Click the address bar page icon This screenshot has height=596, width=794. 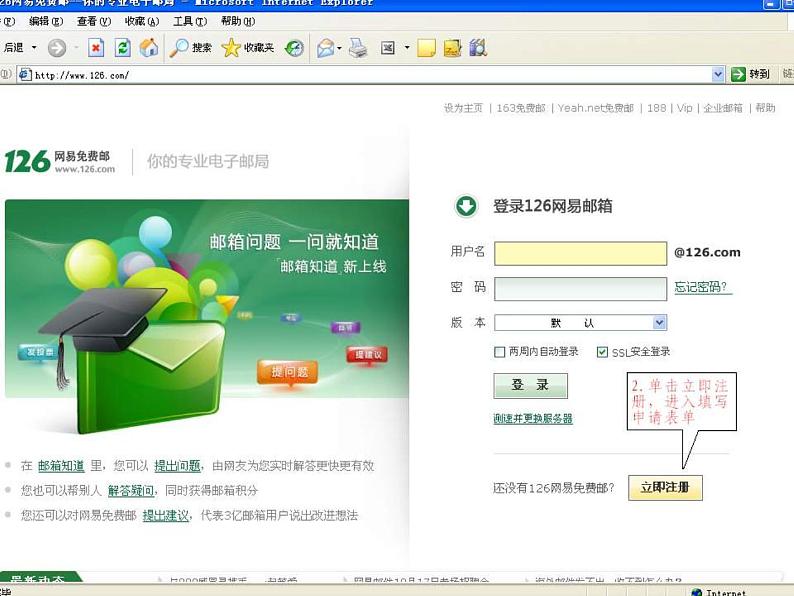point(24,75)
